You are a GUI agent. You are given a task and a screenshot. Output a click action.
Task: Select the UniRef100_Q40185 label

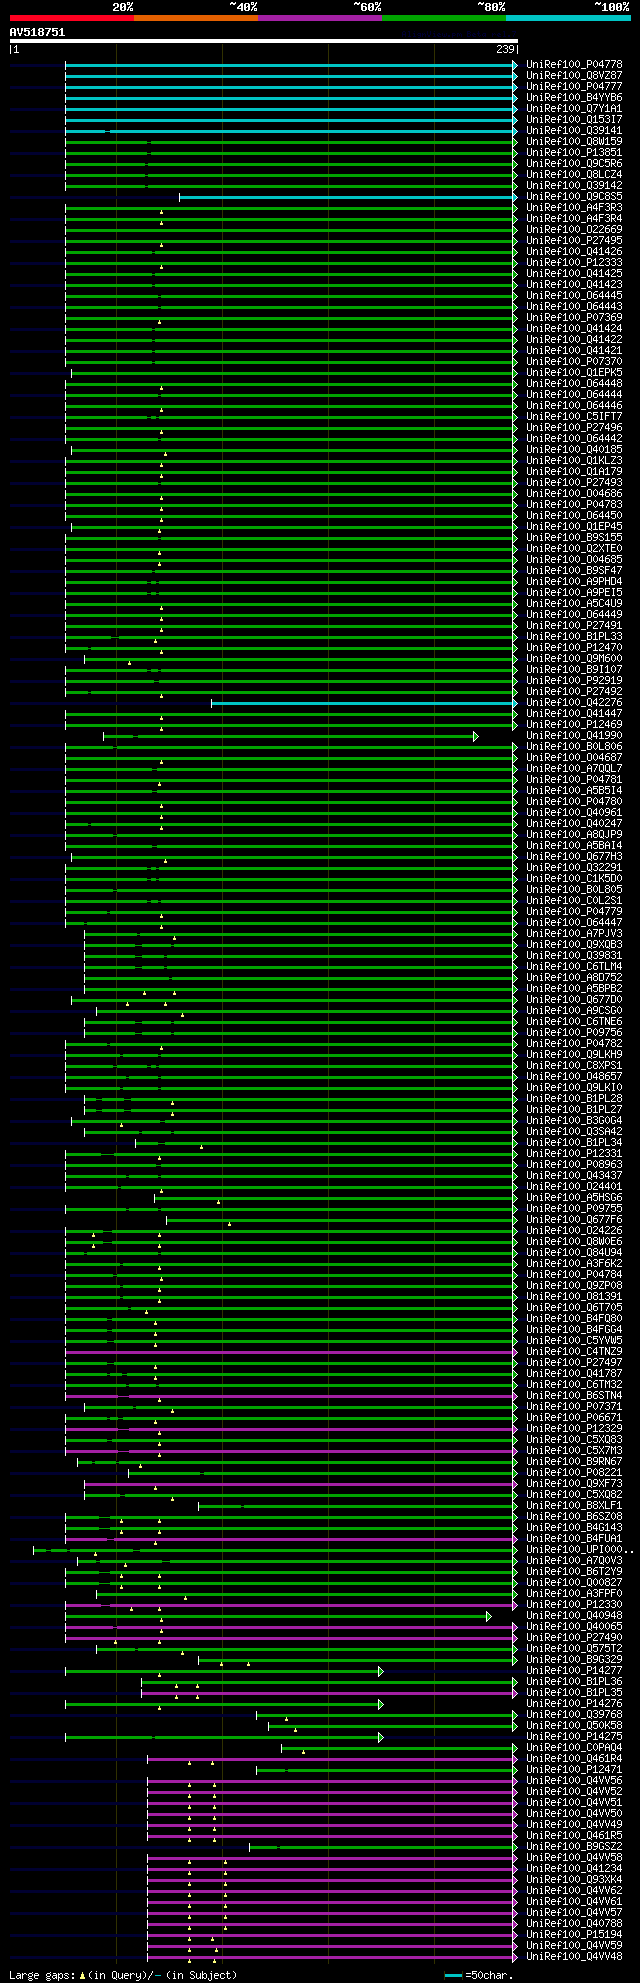(574, 450)
